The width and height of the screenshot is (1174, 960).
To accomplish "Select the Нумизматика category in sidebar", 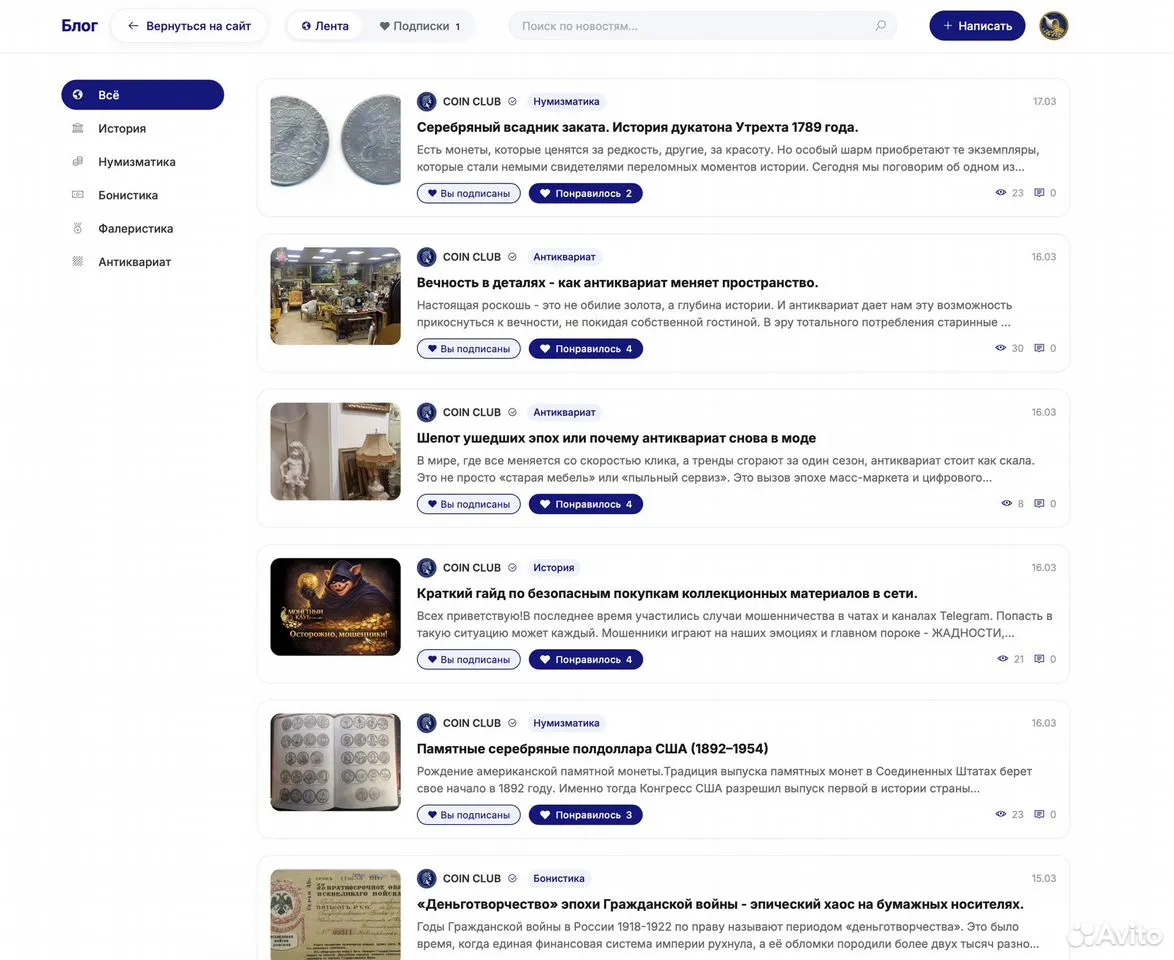I will click(142, 162).
